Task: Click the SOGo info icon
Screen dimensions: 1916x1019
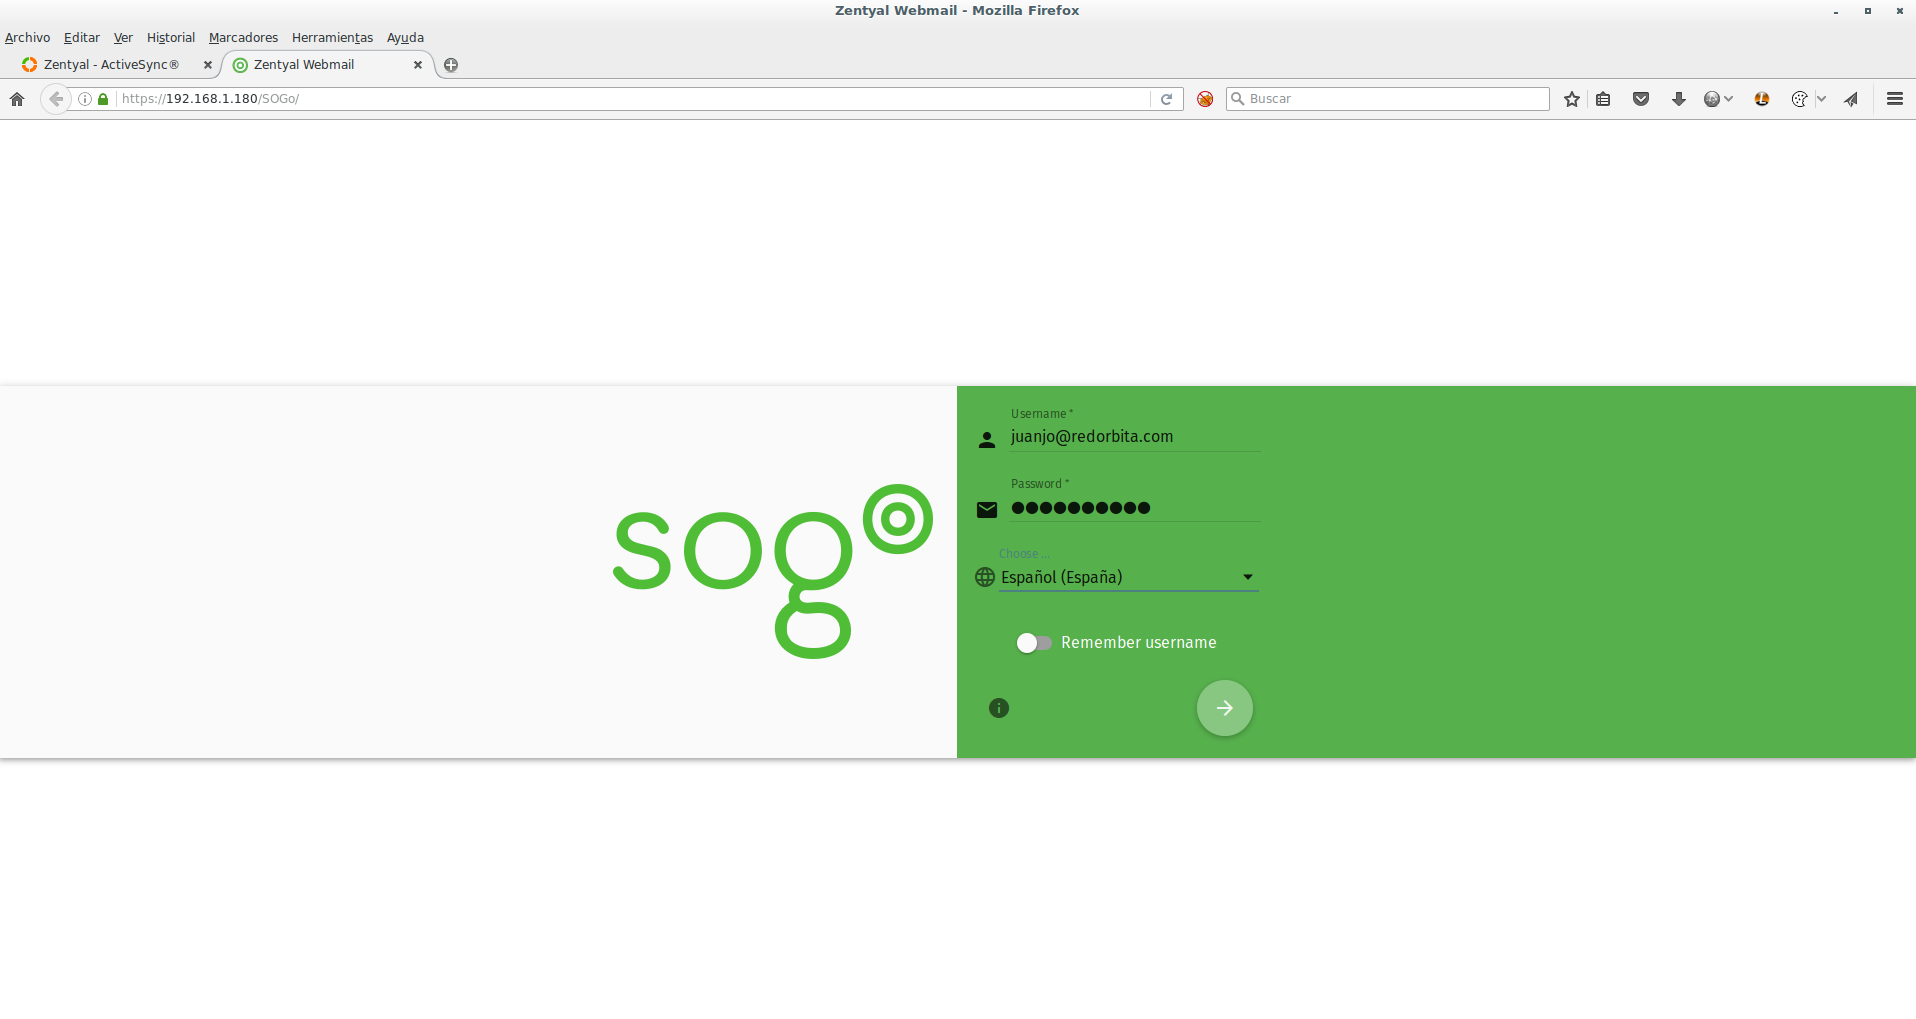Action: click(999, 708)
